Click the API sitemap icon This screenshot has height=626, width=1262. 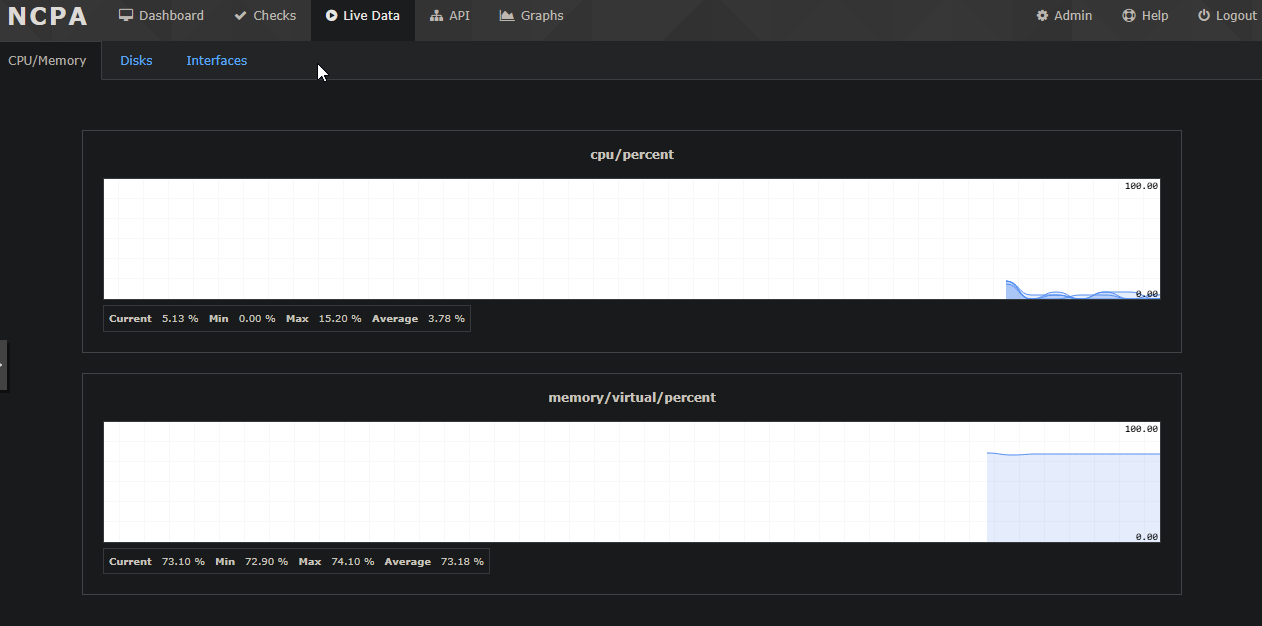tap(436, 16)
